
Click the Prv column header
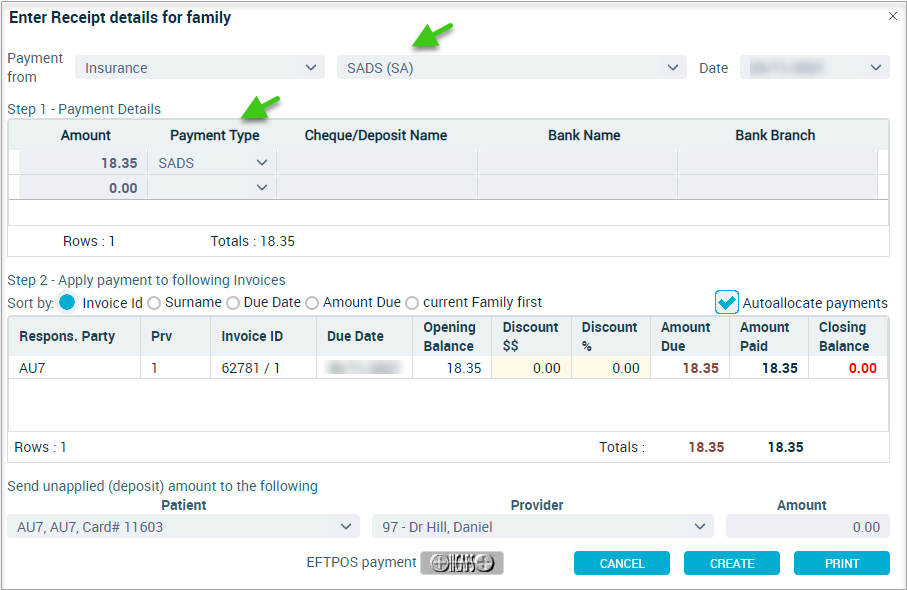[x=175, y=336]
